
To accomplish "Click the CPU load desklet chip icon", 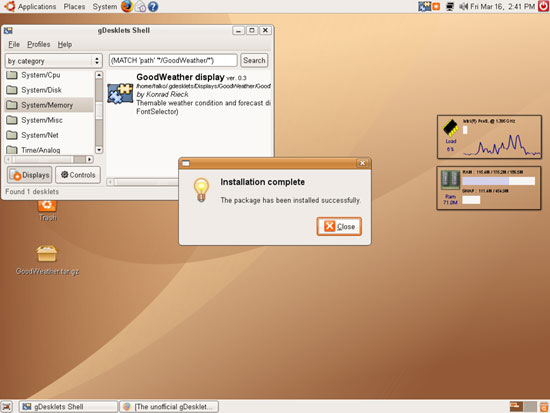I will point(451,128).
